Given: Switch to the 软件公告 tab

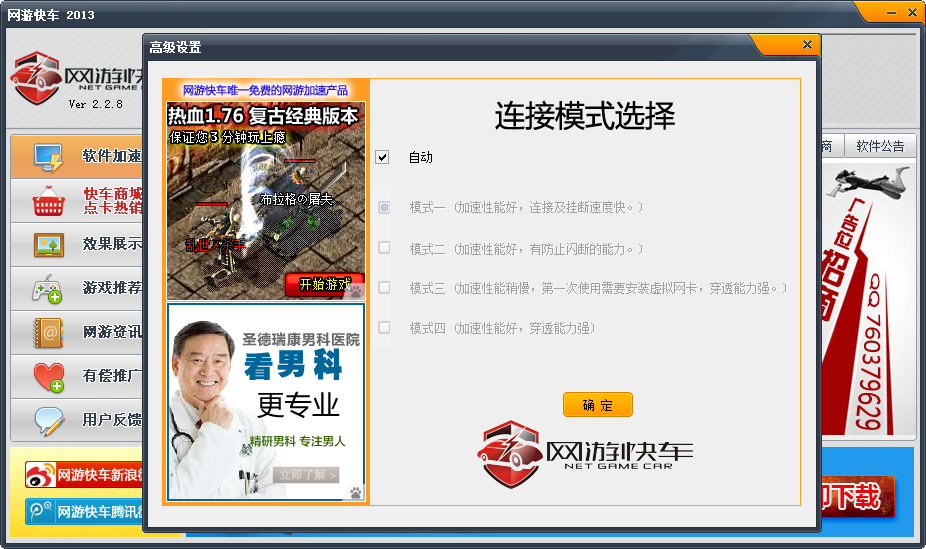Looking at the screenshot, I should coord(880,146).
